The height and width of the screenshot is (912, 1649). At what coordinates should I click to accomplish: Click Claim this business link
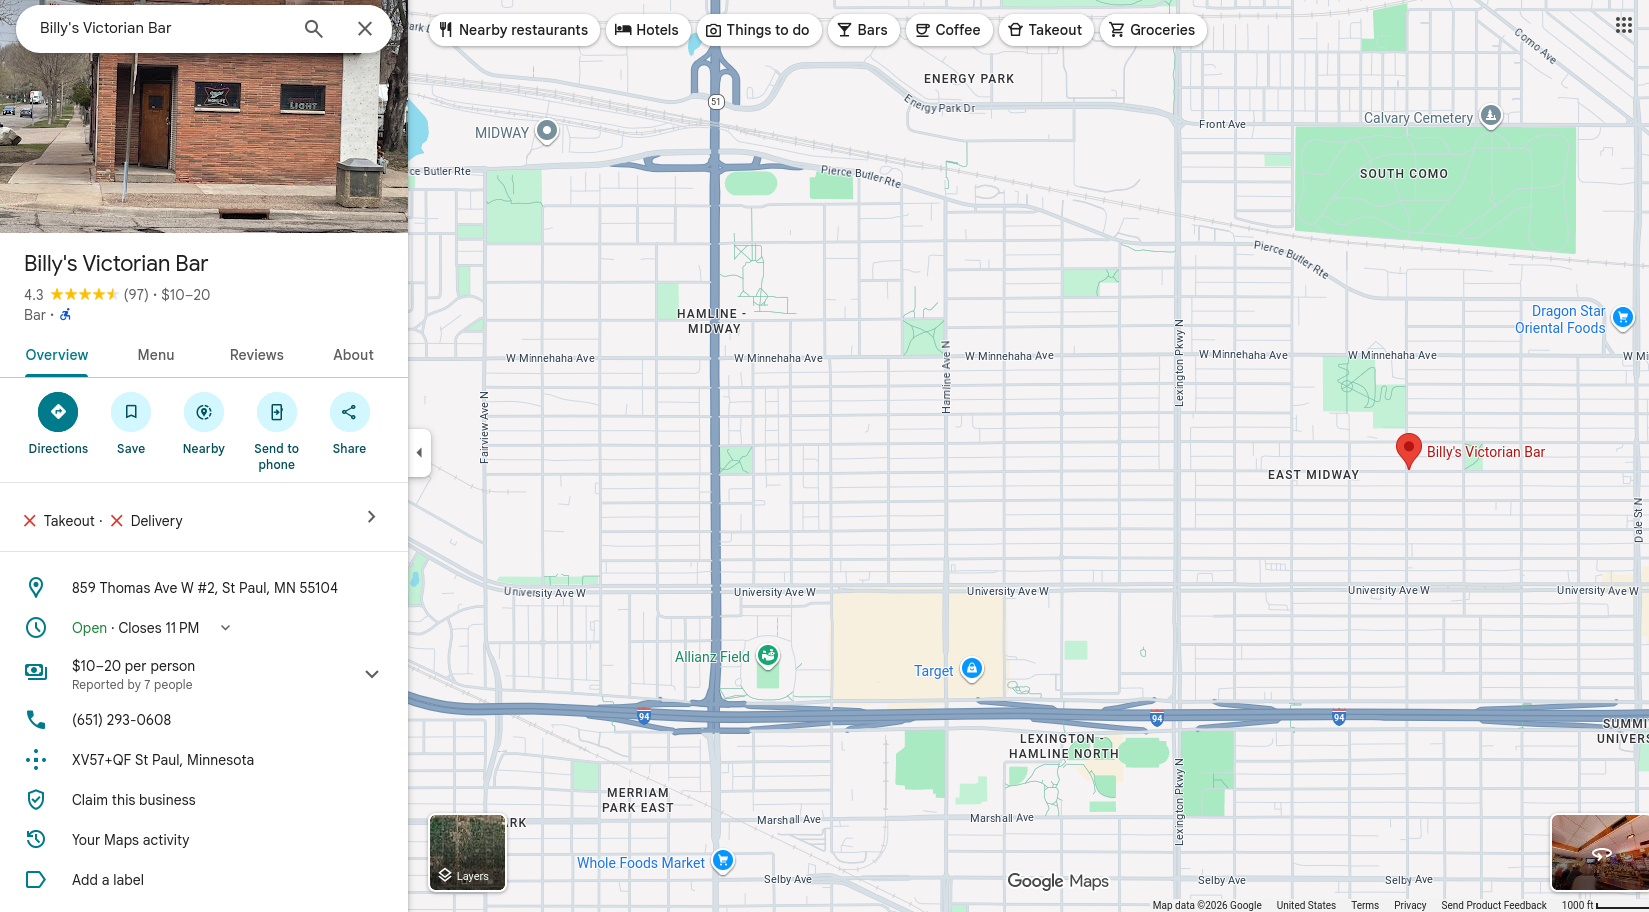(134, 800)
